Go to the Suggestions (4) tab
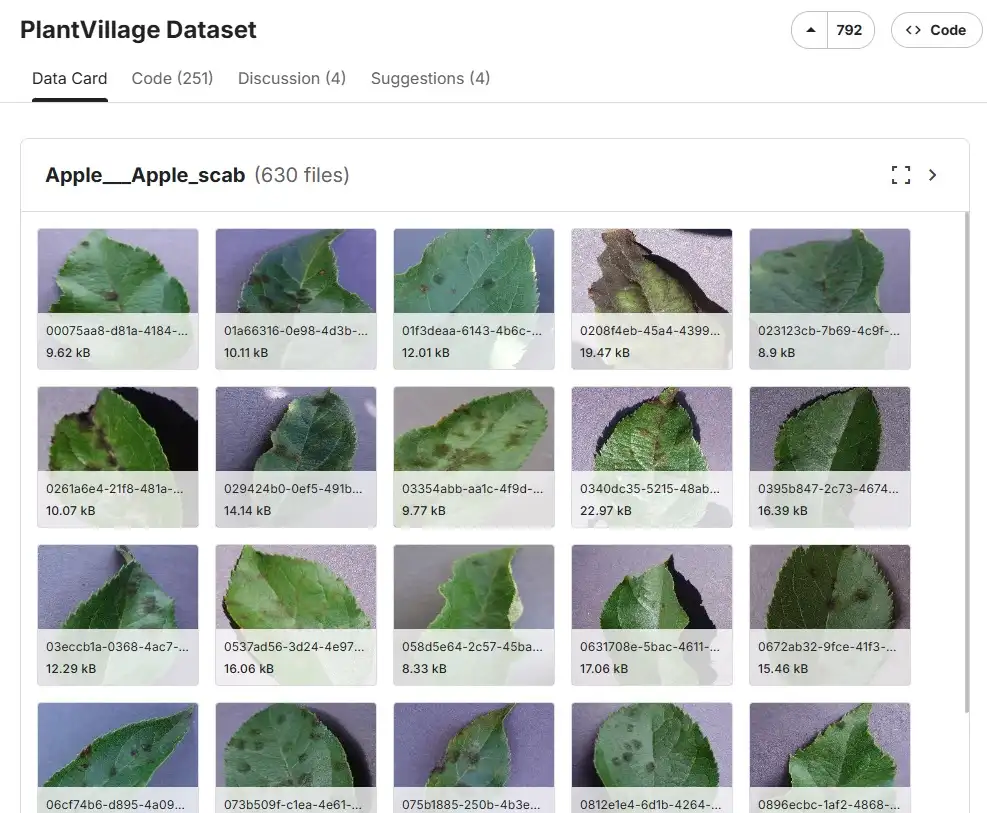987x813 pixels. [430, 78]
